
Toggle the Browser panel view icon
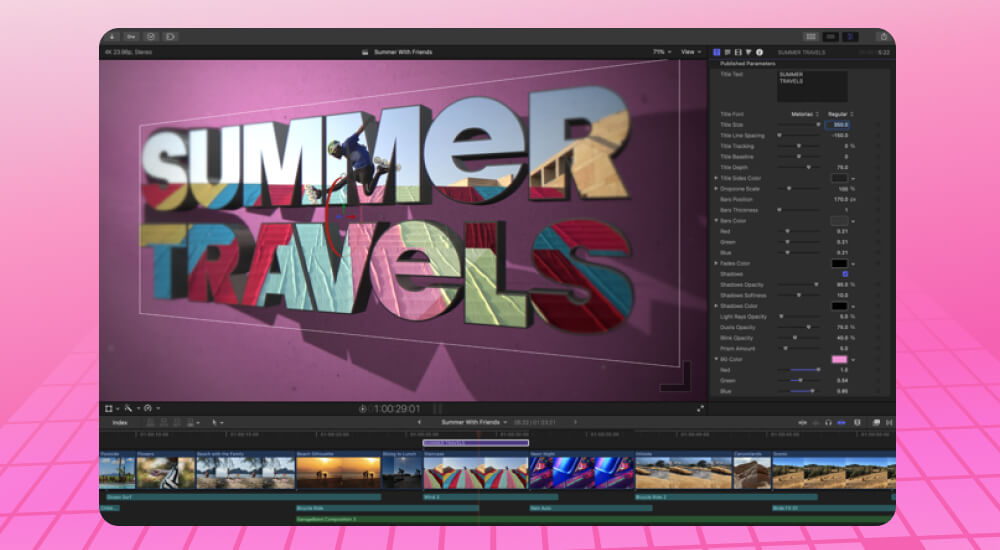[x=811, y=37]
